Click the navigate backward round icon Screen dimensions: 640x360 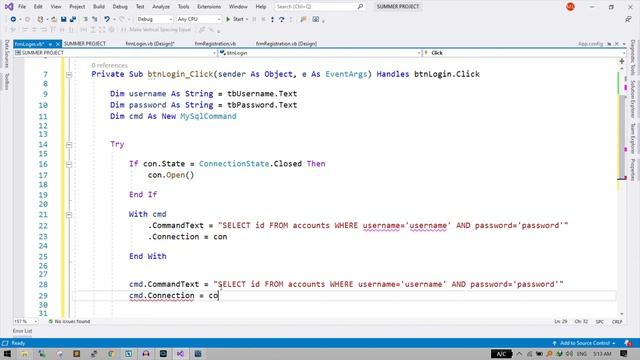point(13,19)
